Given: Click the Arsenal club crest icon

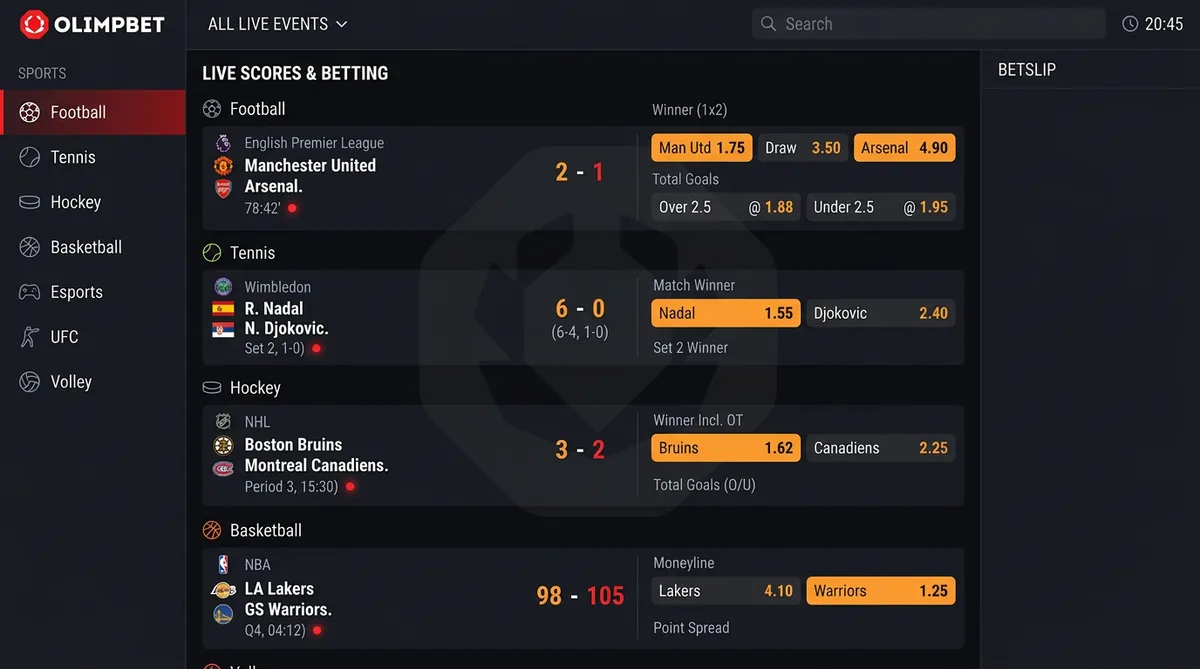Looking at the screenshot, I should (223, 187).
